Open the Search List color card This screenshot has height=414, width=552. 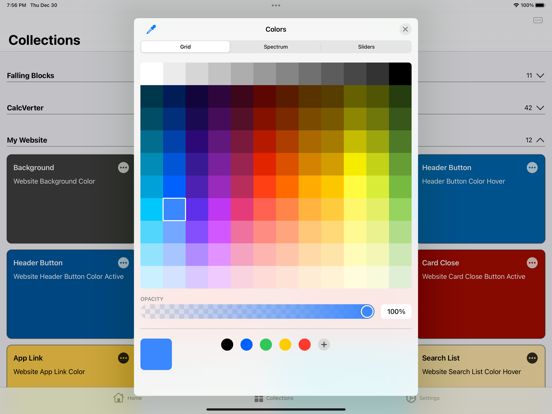click(482, 366)
